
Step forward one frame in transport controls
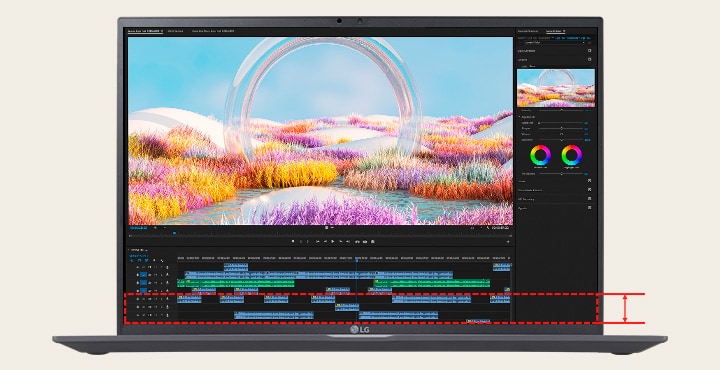(341, 241)
